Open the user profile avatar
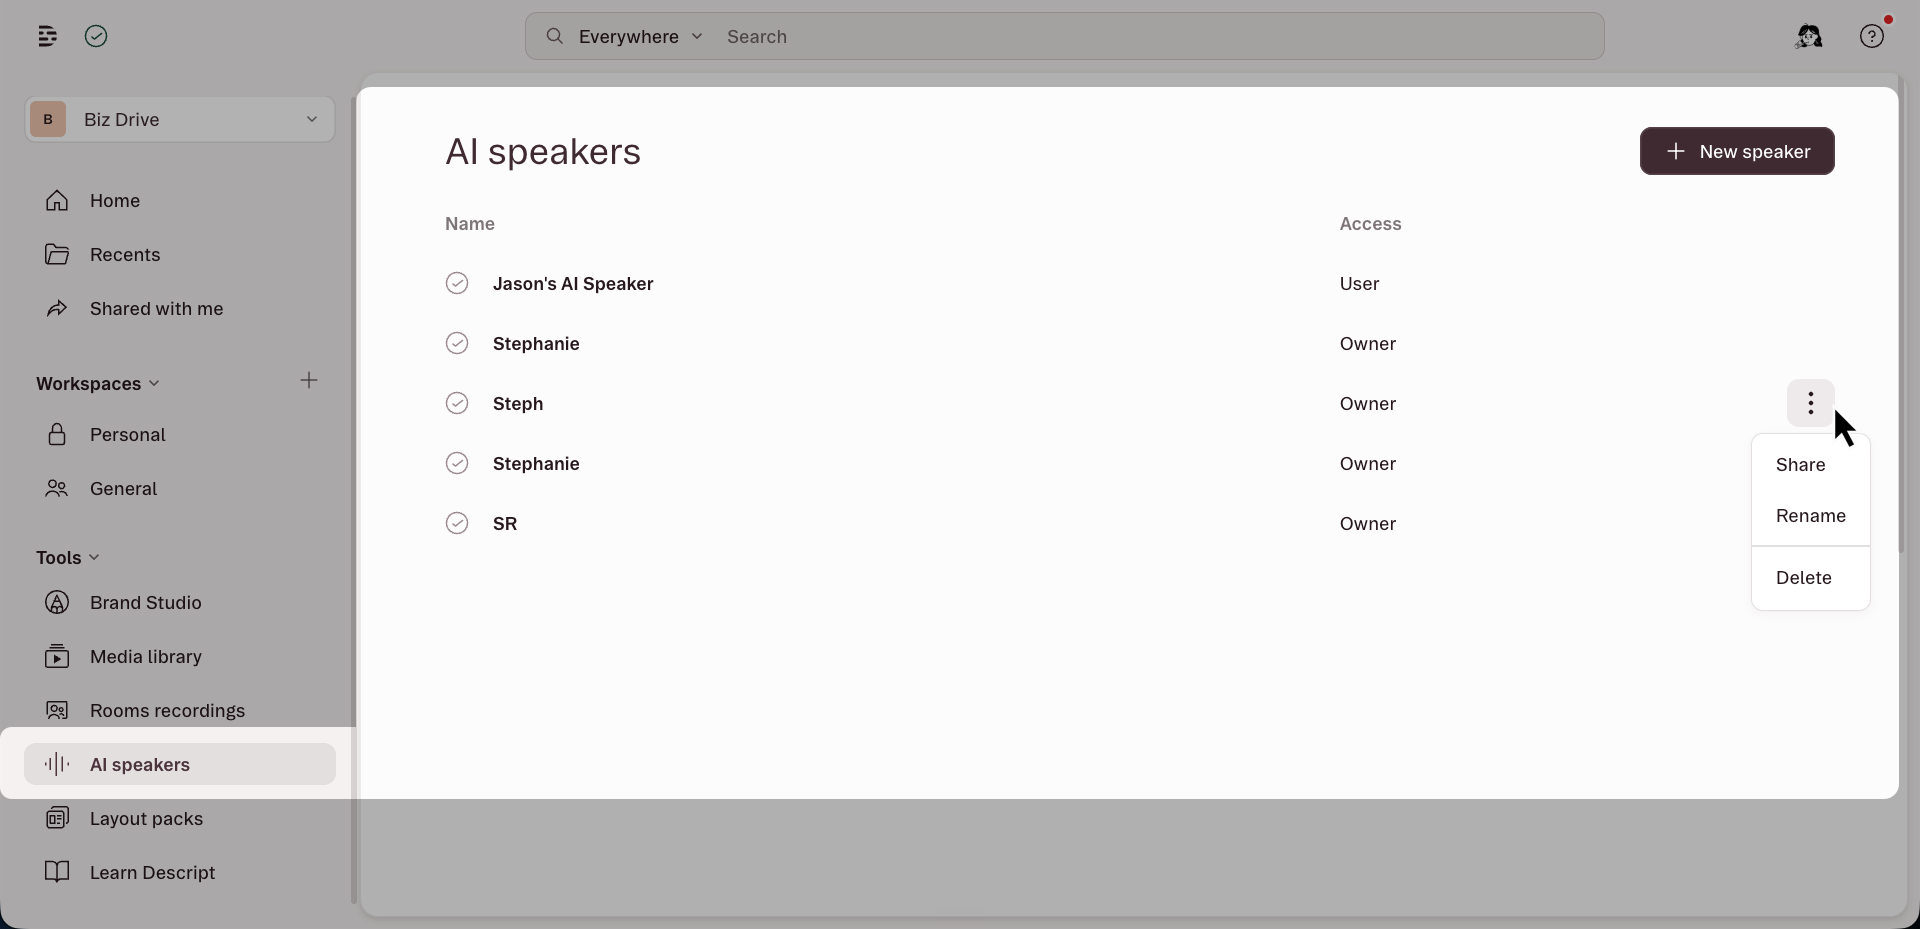Screen dimensions: 1920x929 point(1809,36)
